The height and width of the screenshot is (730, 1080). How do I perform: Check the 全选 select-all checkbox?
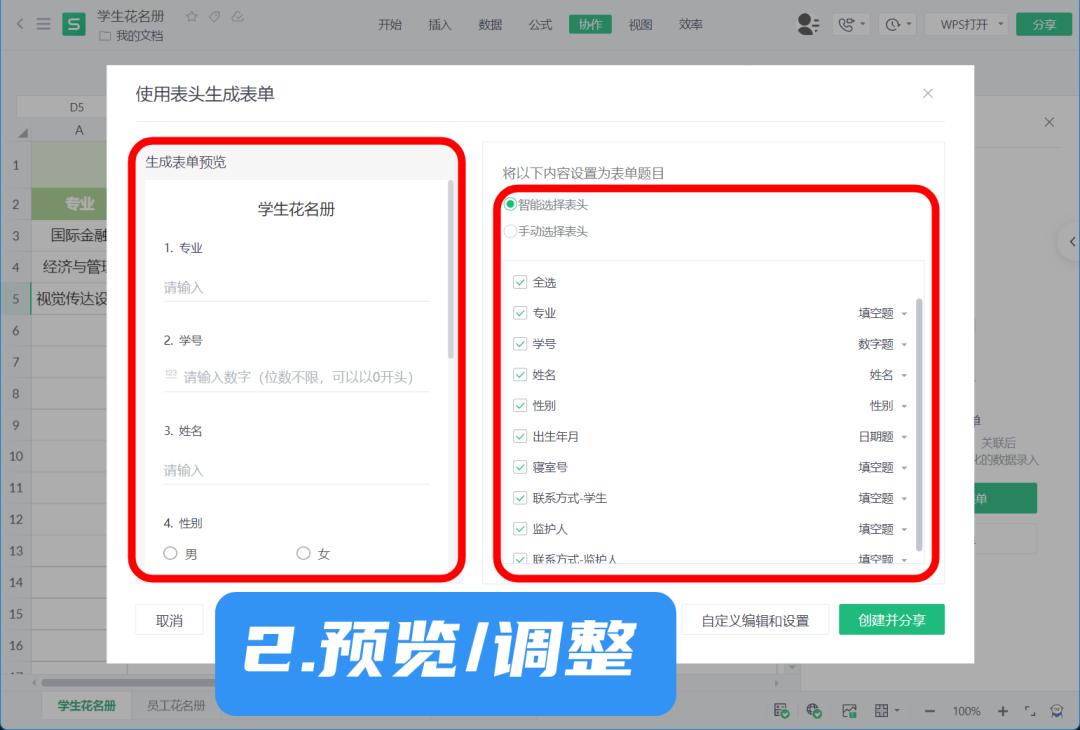[x=520, y=282]
